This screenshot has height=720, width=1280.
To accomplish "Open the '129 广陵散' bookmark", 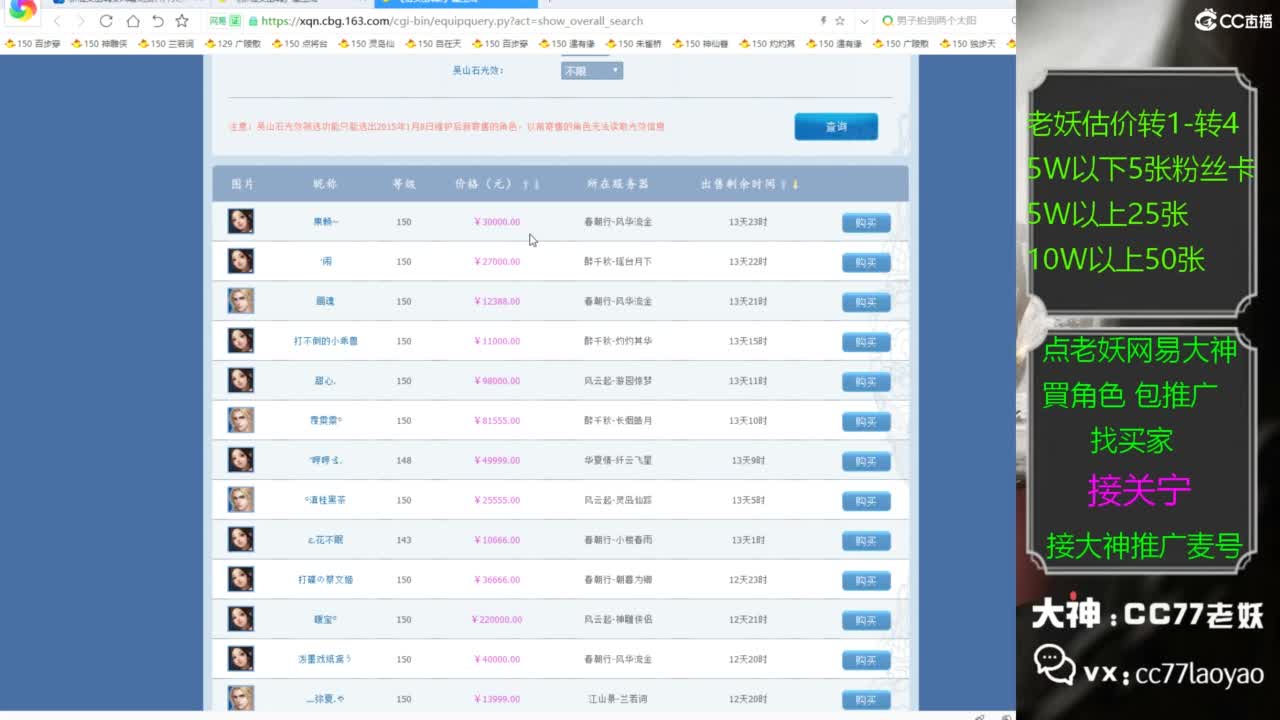I will point(233,44).
